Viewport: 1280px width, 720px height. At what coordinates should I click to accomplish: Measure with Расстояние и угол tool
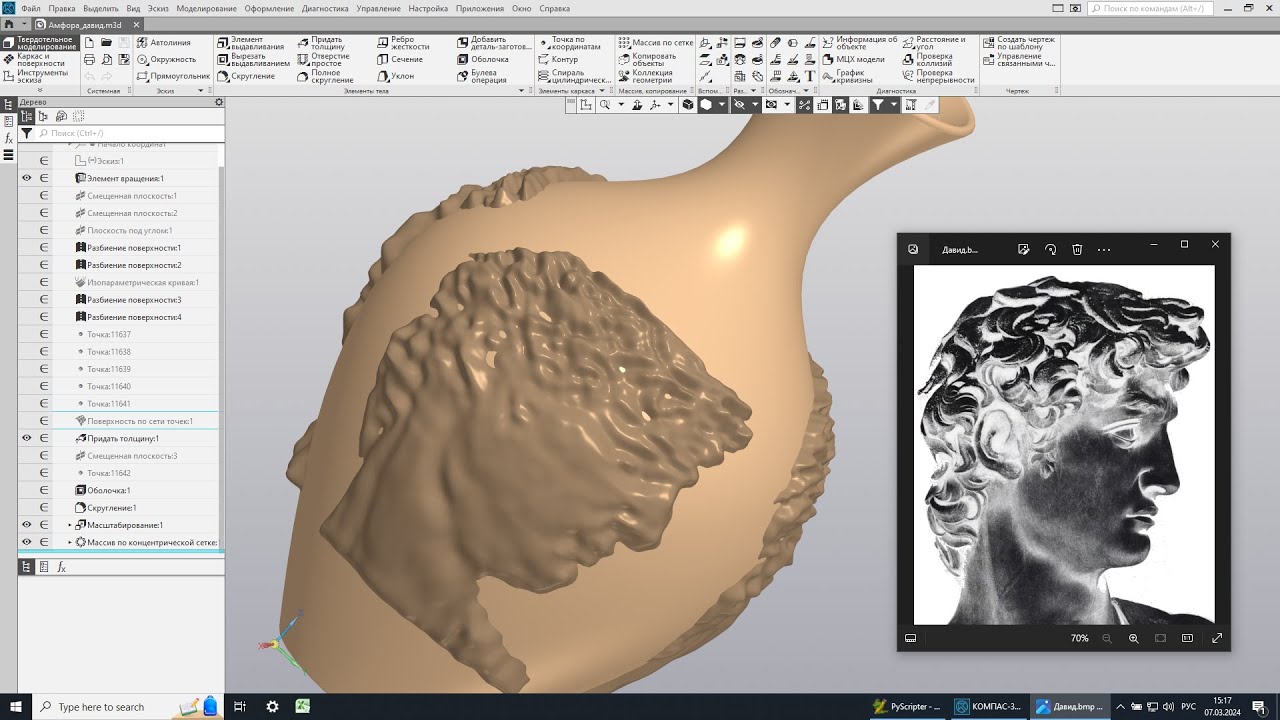934,43
